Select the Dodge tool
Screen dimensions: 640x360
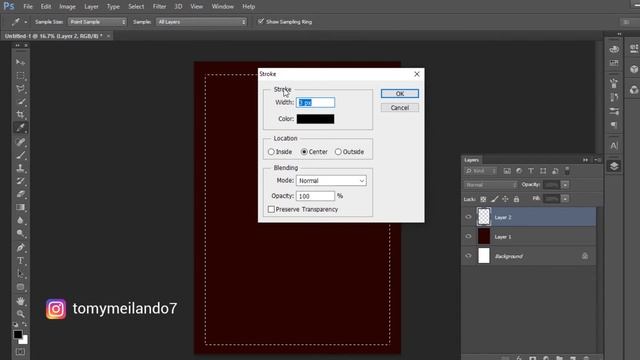(x=20, y=233)
